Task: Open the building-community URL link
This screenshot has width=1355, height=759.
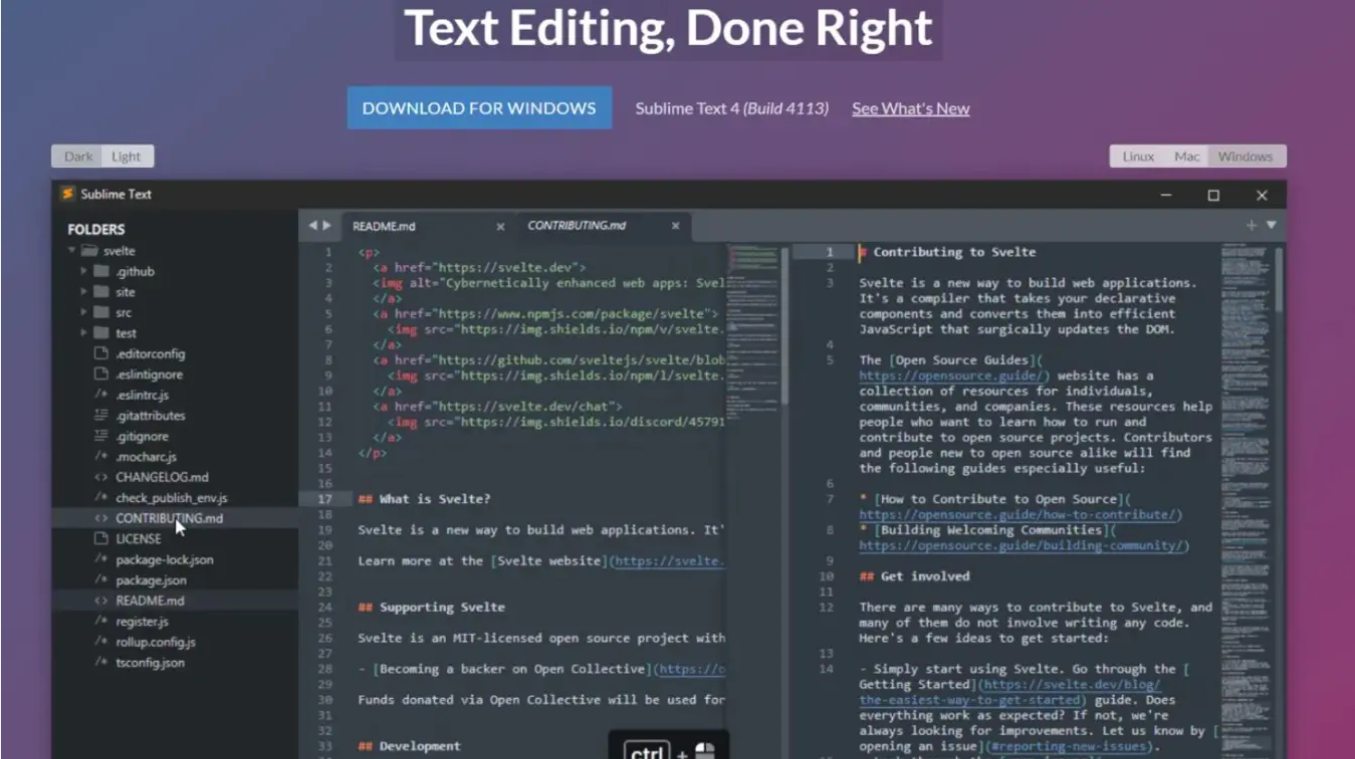Action: pyautogui.click(x=1024, y=546)
